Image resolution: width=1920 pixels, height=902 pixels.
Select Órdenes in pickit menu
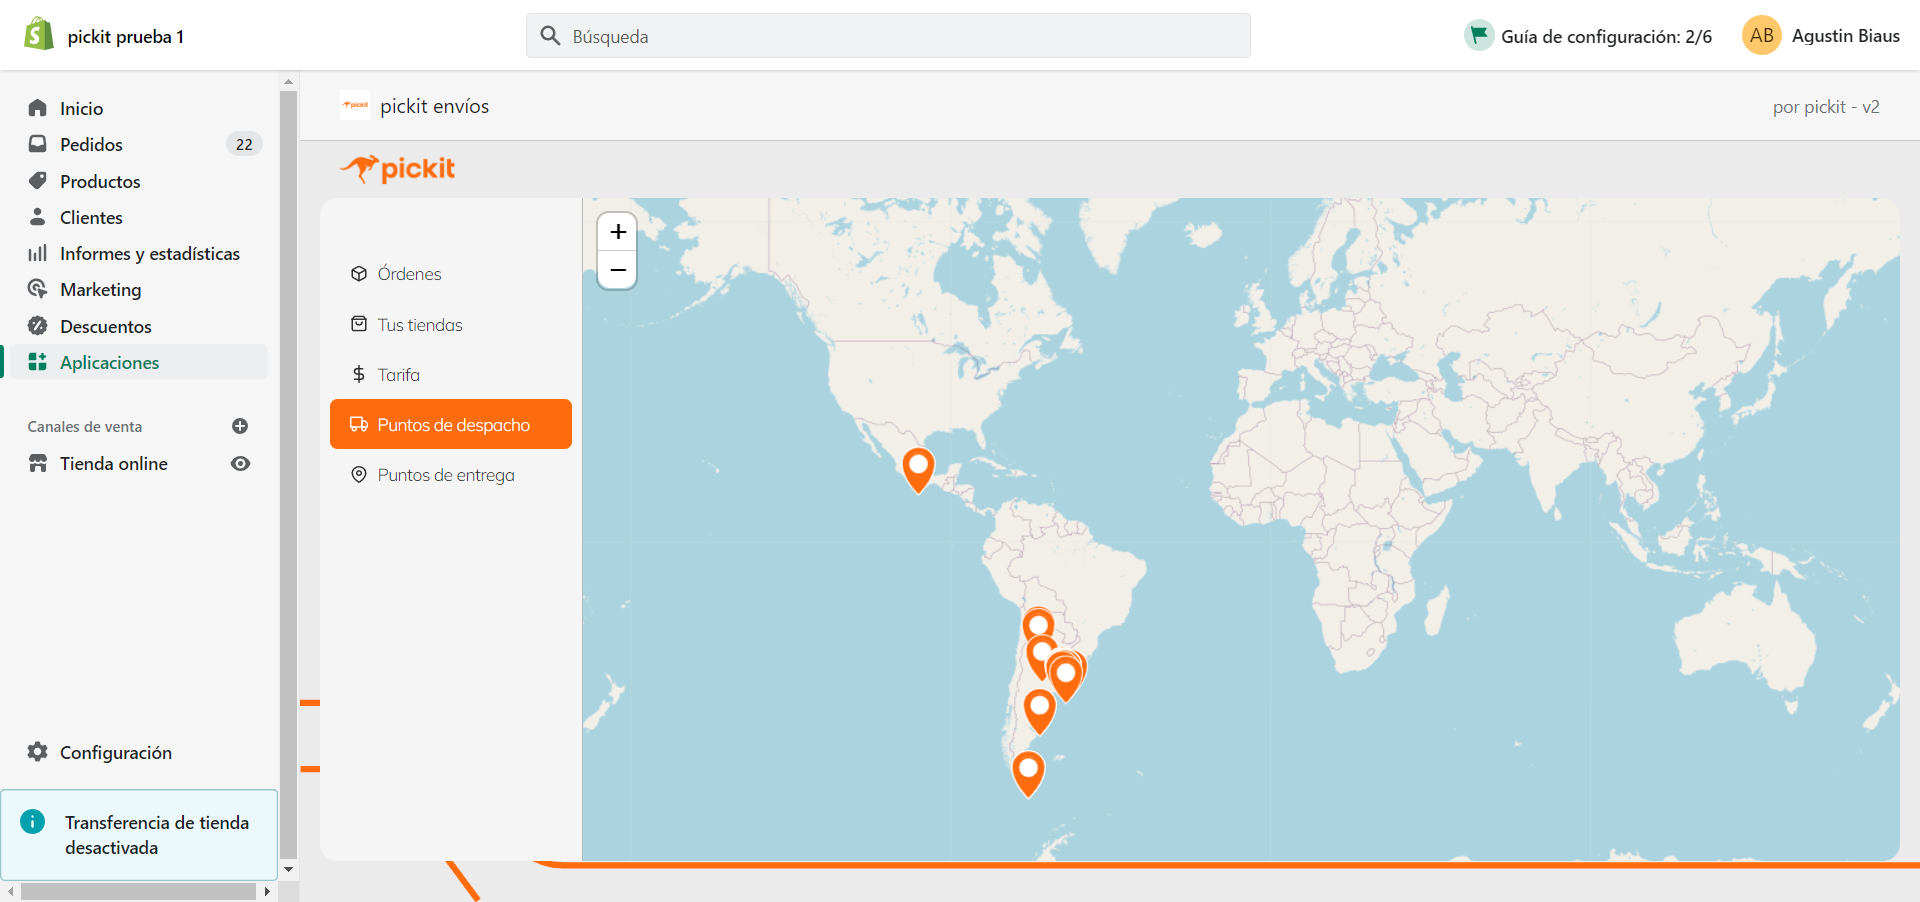(x=409, y=274)
